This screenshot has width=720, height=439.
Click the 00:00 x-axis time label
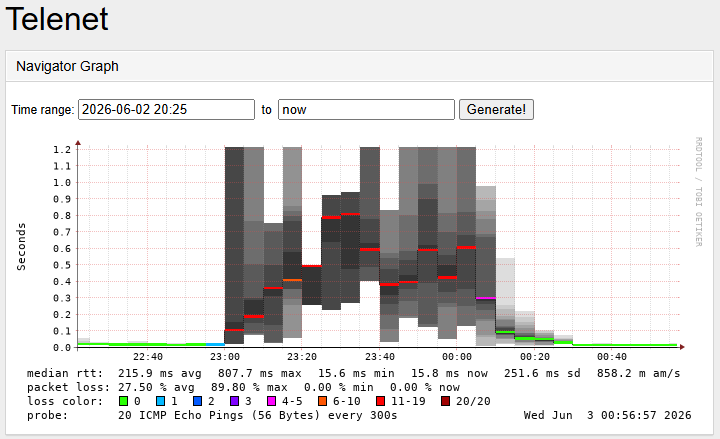click(457, 356)
